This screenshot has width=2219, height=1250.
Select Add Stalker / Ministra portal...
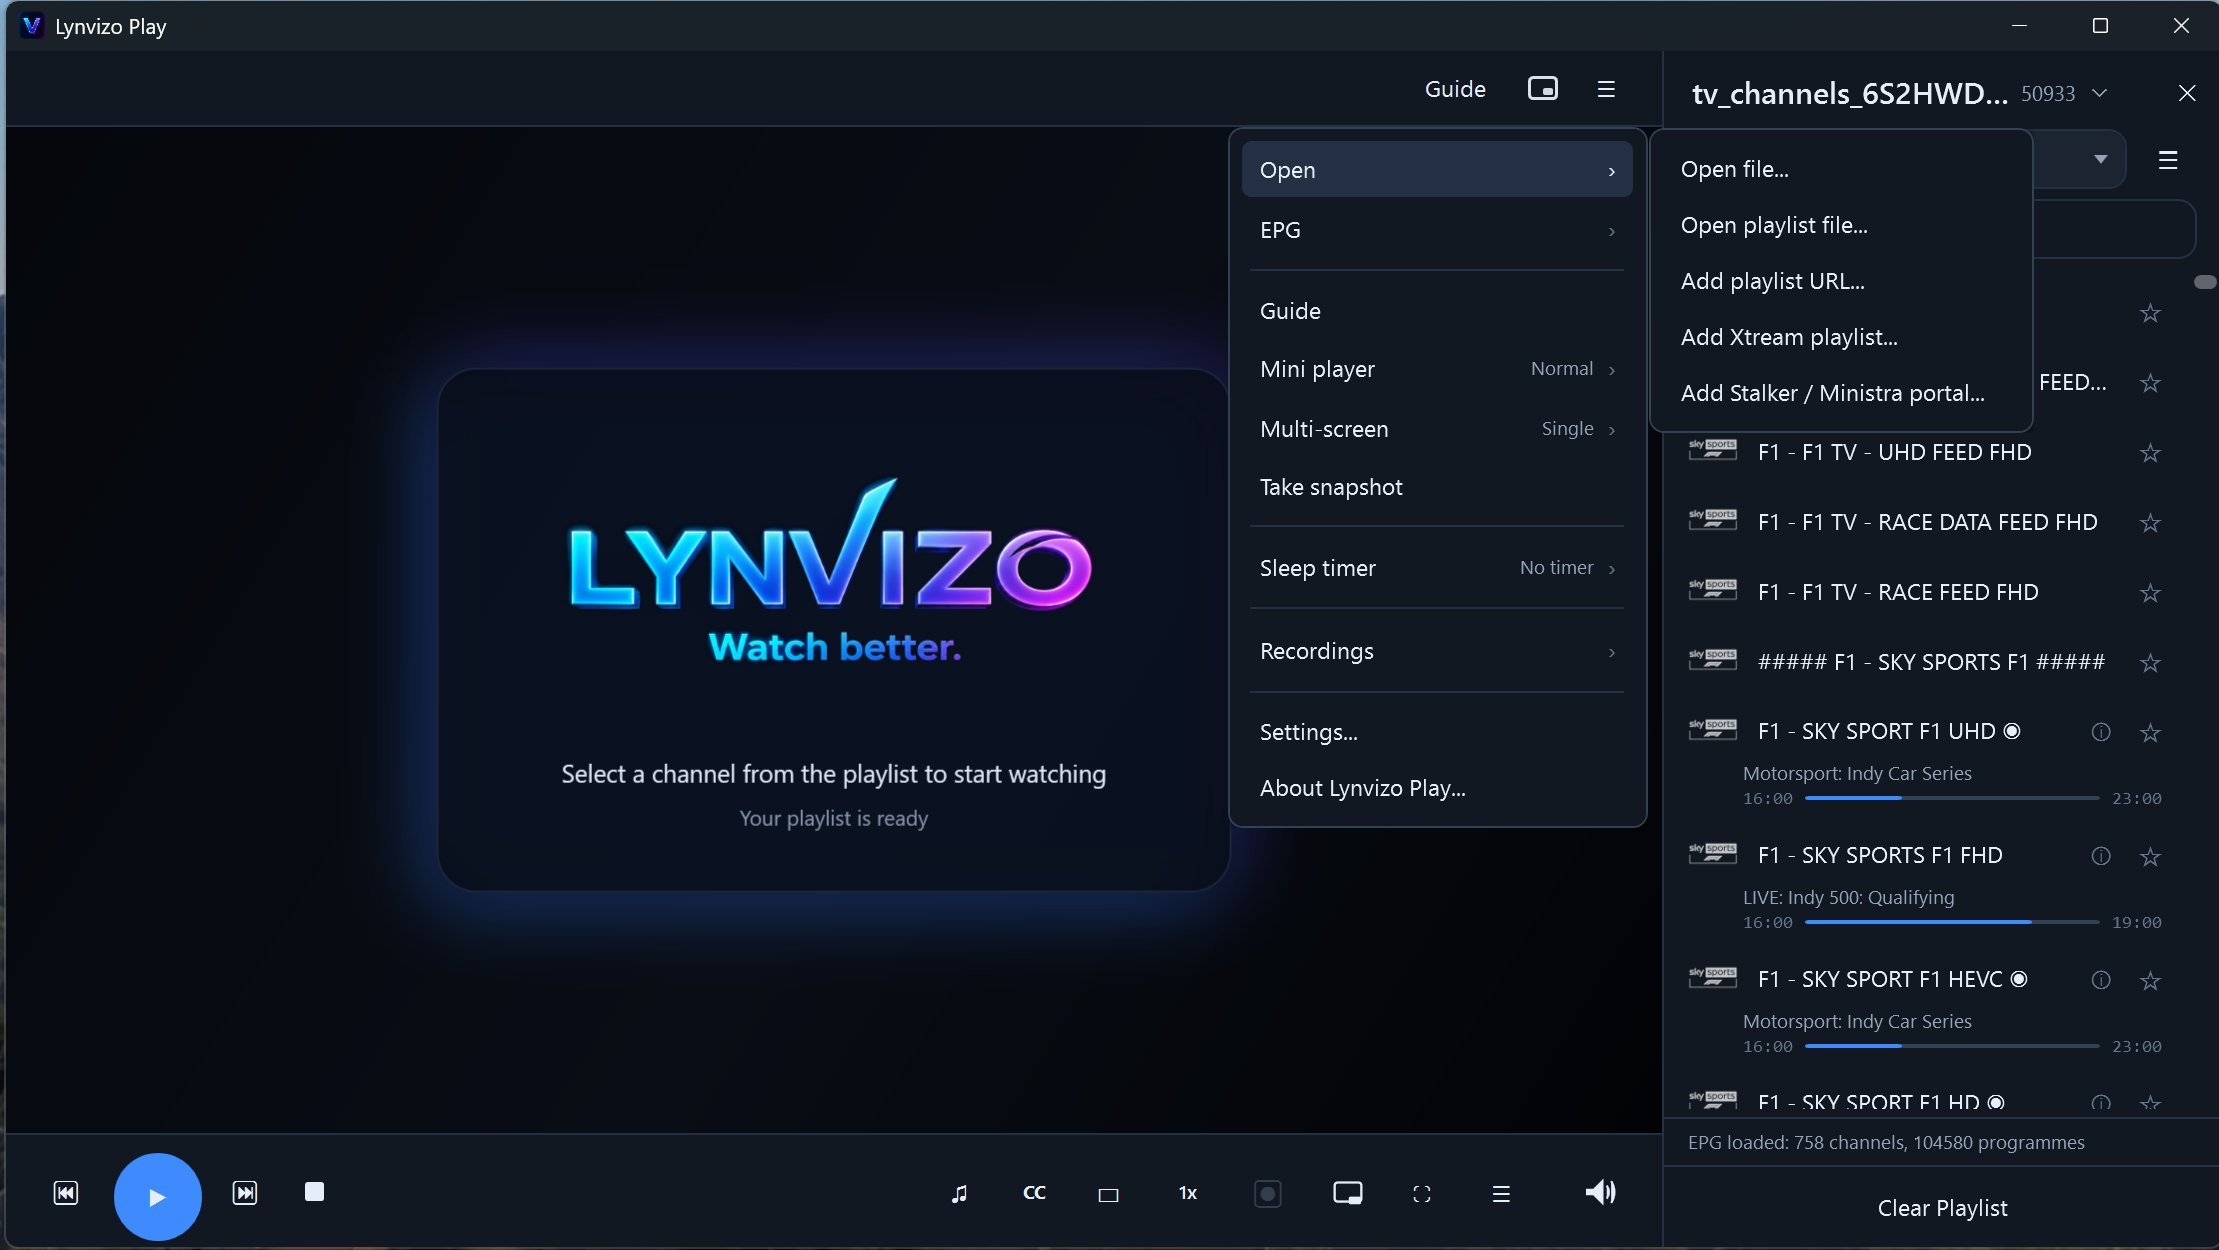tap(1840, 393)
